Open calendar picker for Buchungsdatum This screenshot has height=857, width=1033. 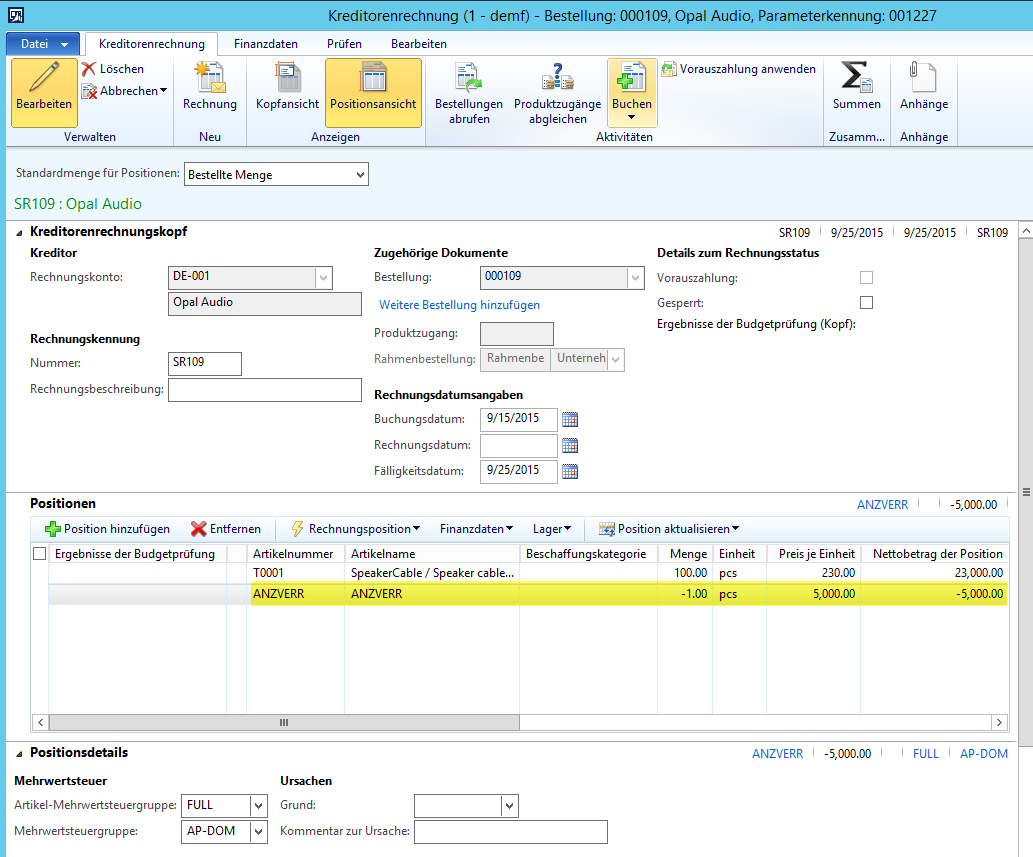pos(571,419)
